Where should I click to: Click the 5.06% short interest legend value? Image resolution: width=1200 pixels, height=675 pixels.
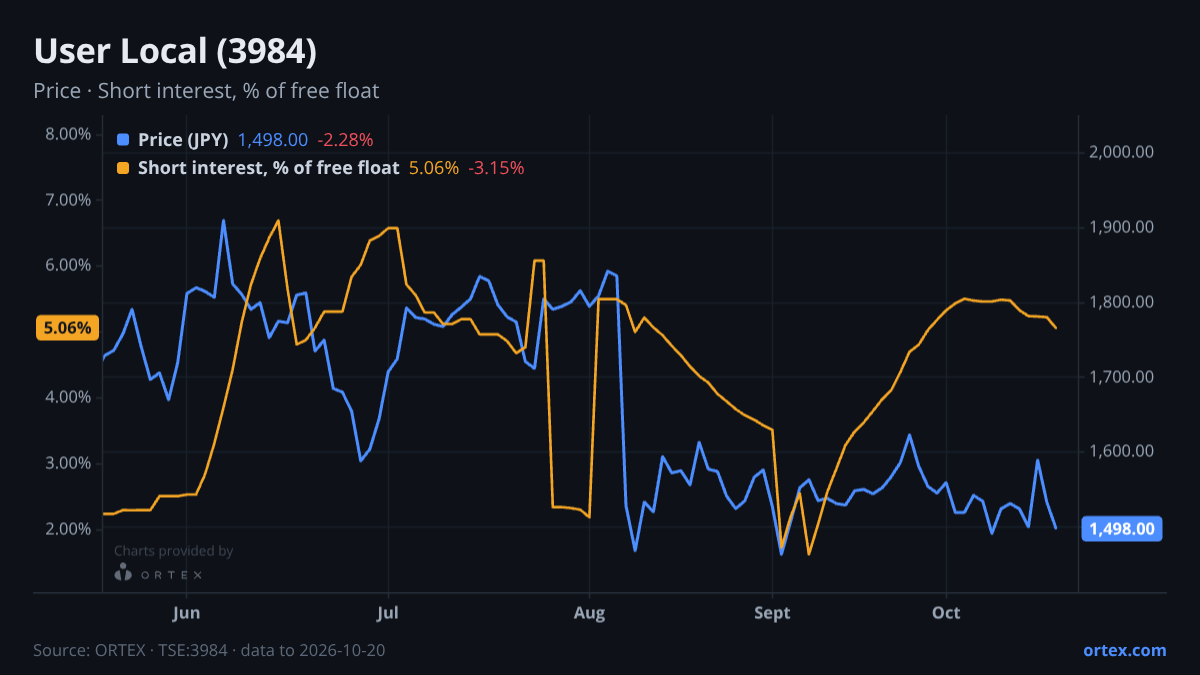[x=434, y=168]
